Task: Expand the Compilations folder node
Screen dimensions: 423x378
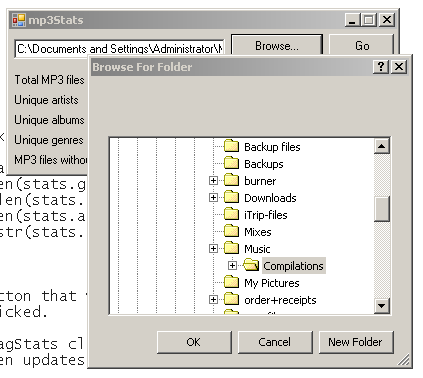Action: point(232,266)
